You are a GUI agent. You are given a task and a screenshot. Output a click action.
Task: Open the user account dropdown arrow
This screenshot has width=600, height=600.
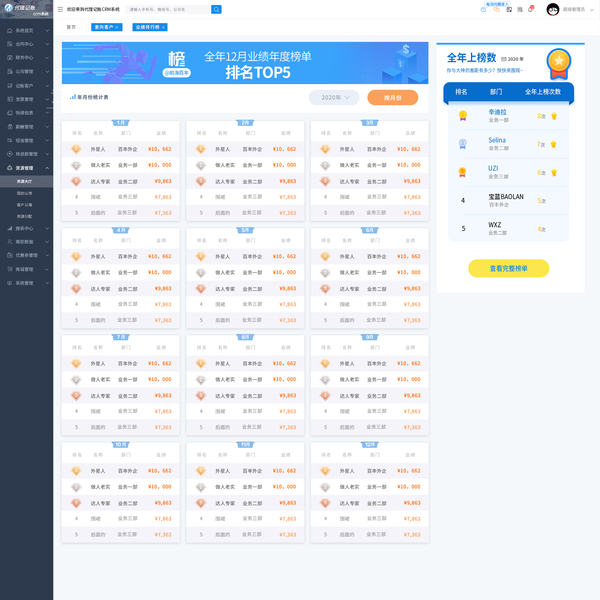[x=592, y=10]
